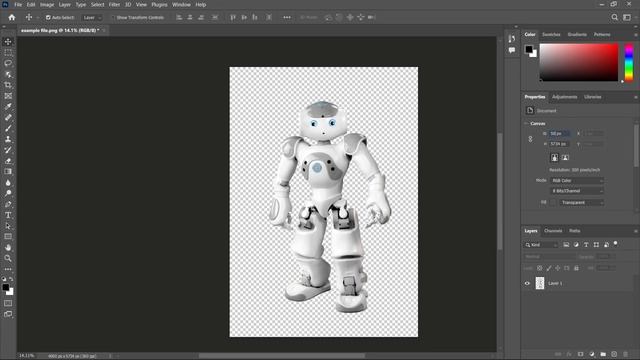640x360 pixels.
Task: Open the 8 Bits/Channel dropdown
Action: pyautogui.click(x=577, y=191)
